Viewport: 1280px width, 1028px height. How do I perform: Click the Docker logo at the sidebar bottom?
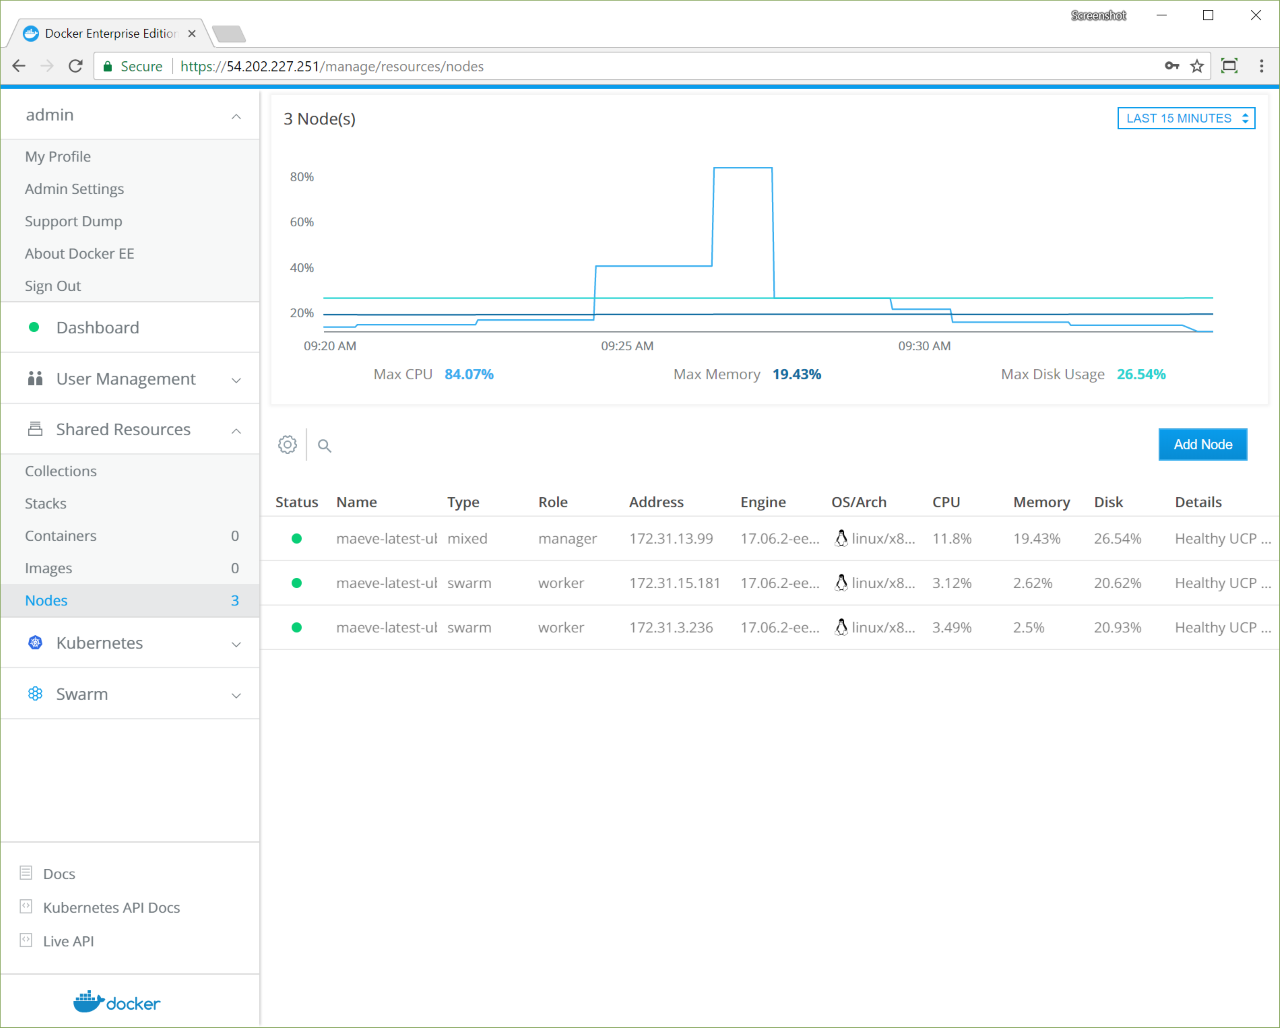(116, 1001)
